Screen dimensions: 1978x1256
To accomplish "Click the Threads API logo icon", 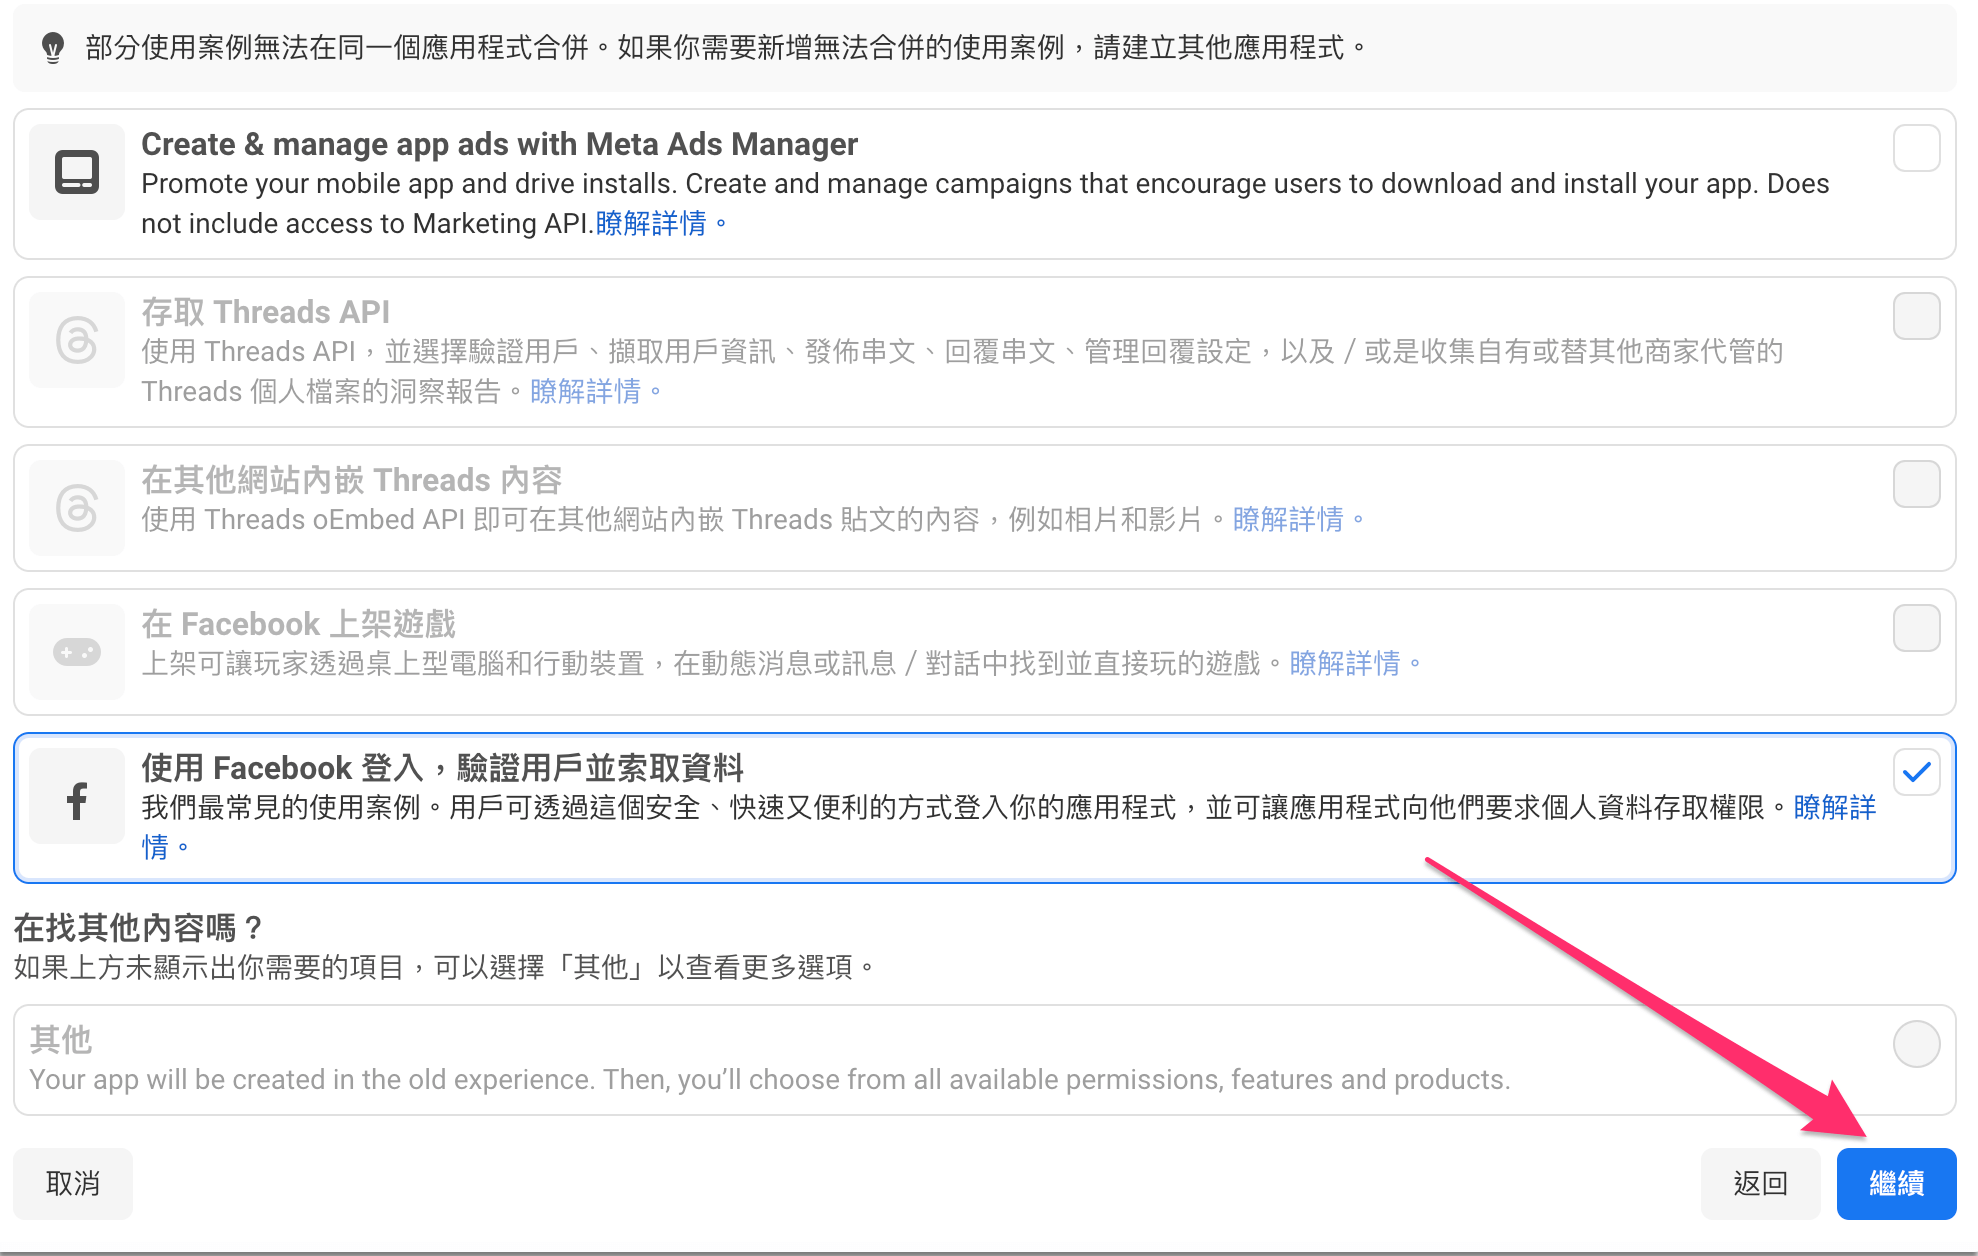I will click(77, 340).
